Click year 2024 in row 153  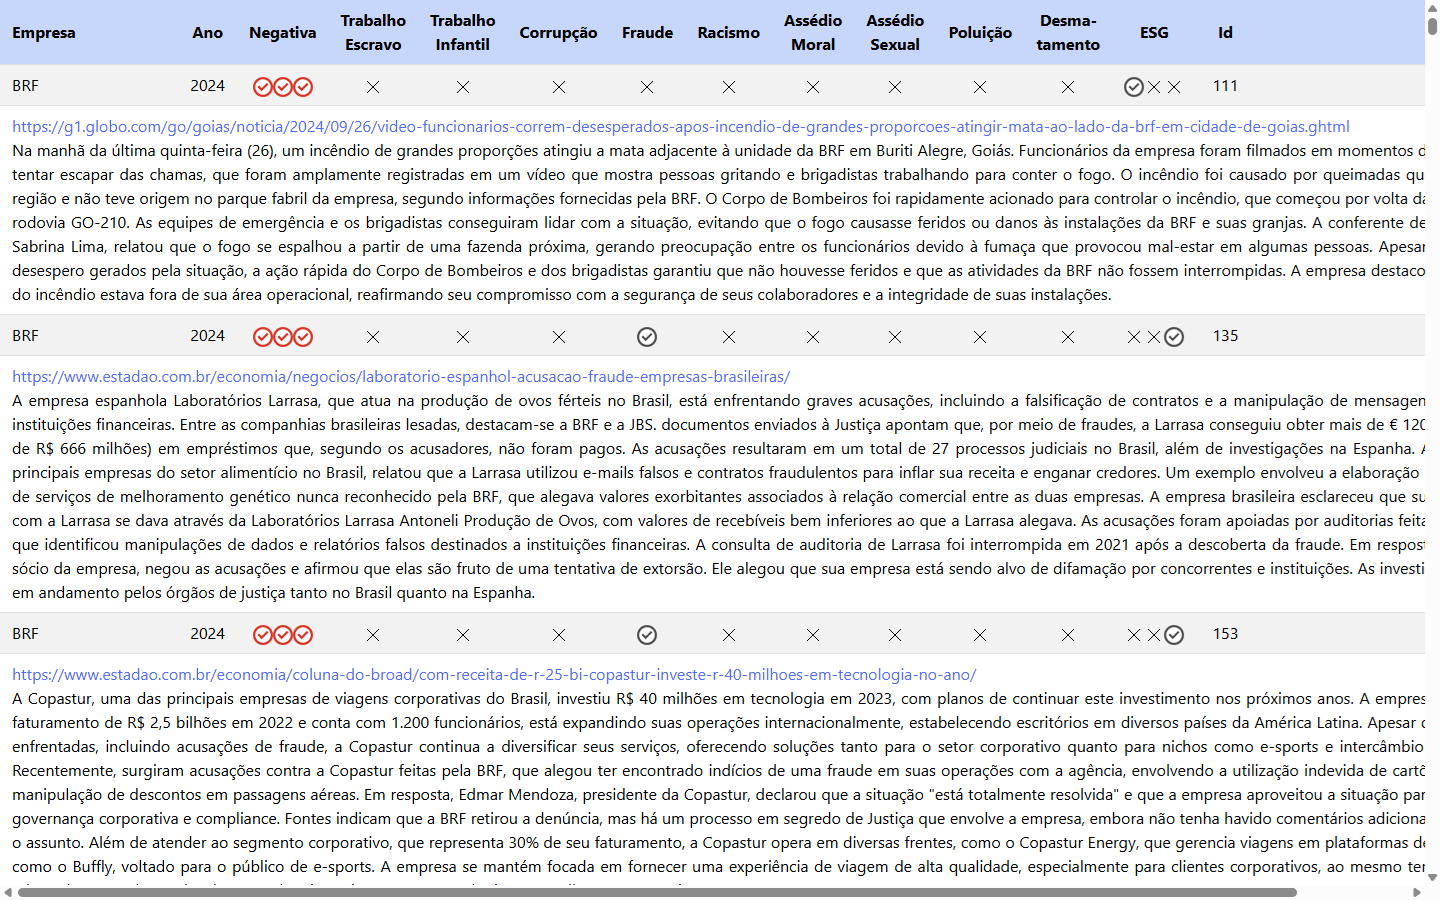click(x=208, y=634)
